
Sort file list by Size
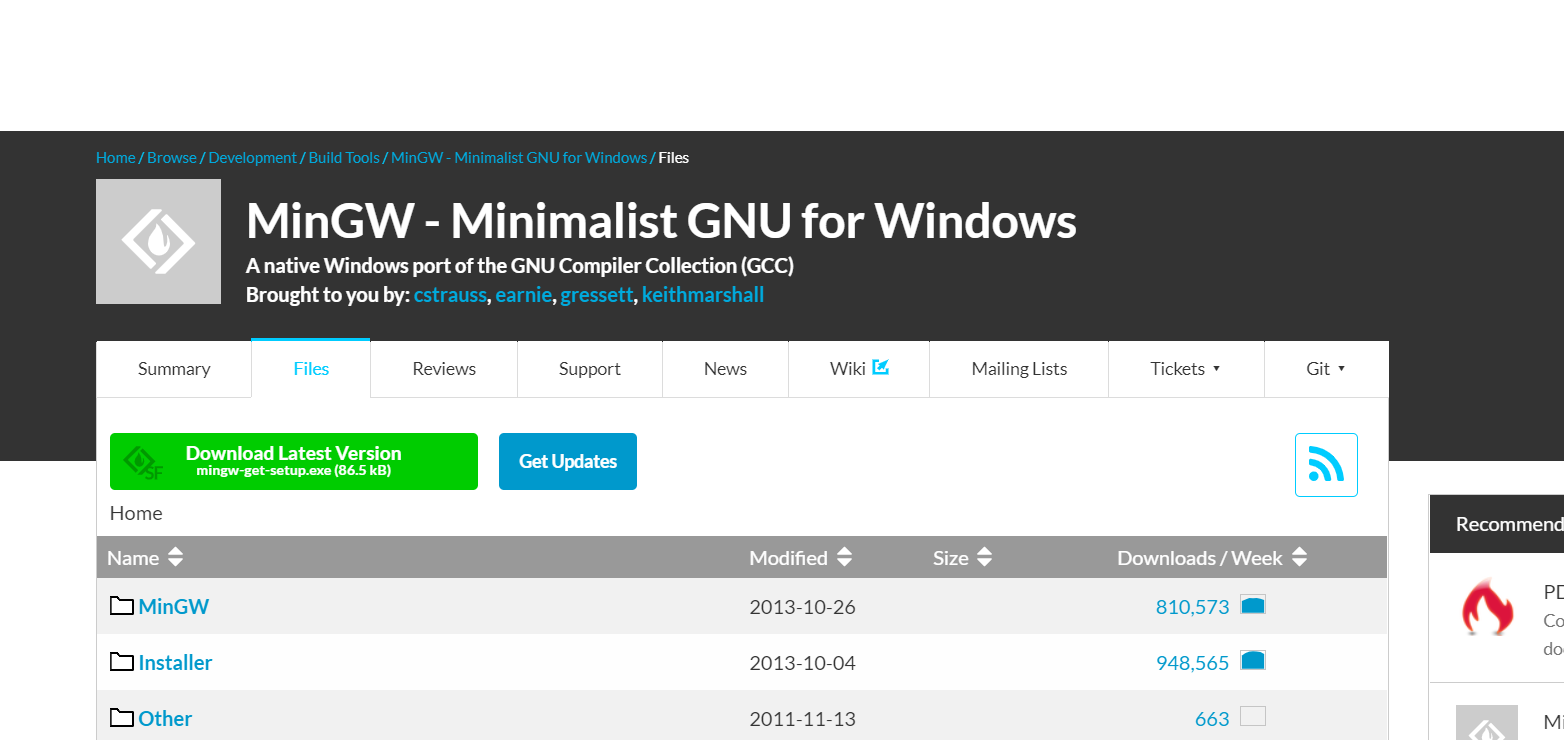point(962,558)
